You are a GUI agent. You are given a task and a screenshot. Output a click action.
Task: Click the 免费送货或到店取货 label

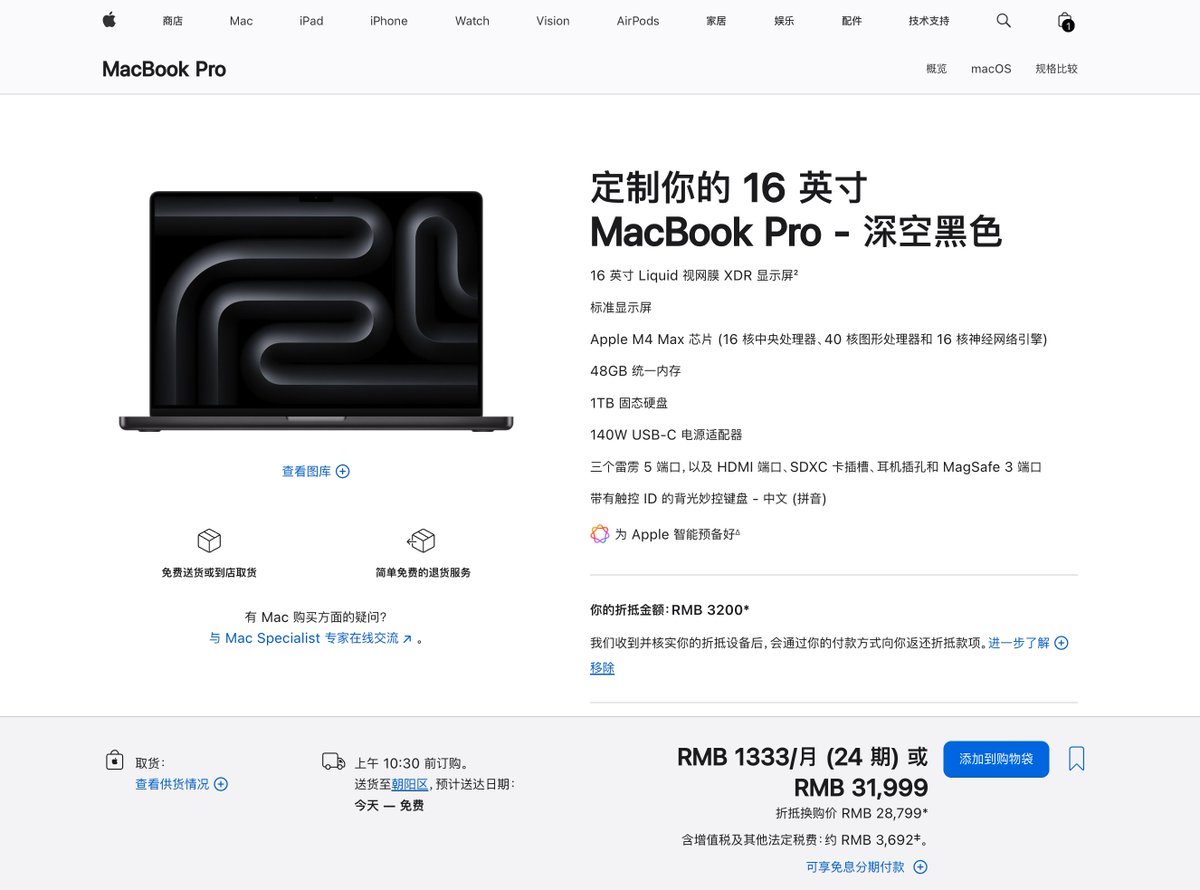click(209, 573)
